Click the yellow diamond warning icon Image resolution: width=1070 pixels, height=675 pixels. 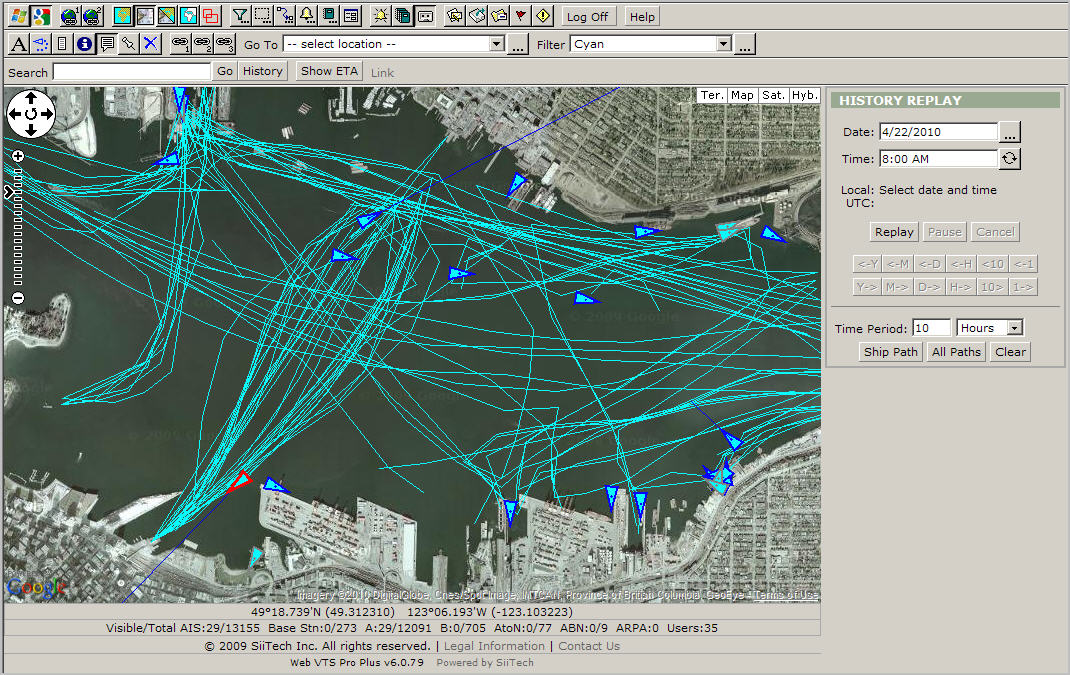click(543, 16)
